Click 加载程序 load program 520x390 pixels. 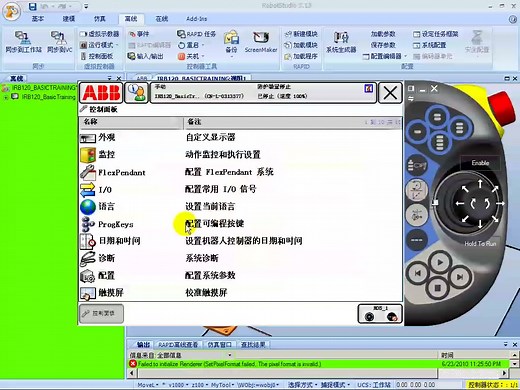pos(301,56)
